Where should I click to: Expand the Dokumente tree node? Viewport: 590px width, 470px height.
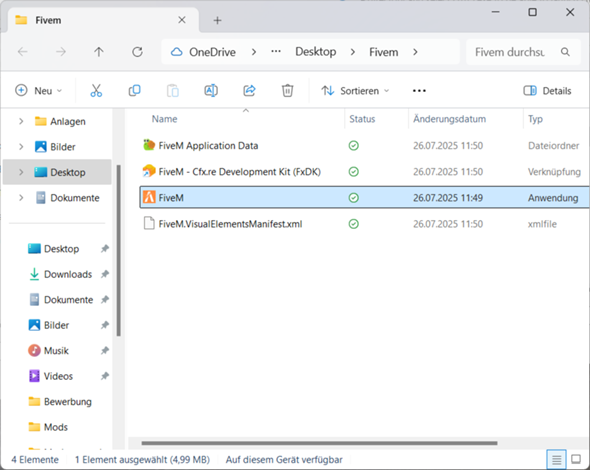pyautogui.click(x=21, y=198)
